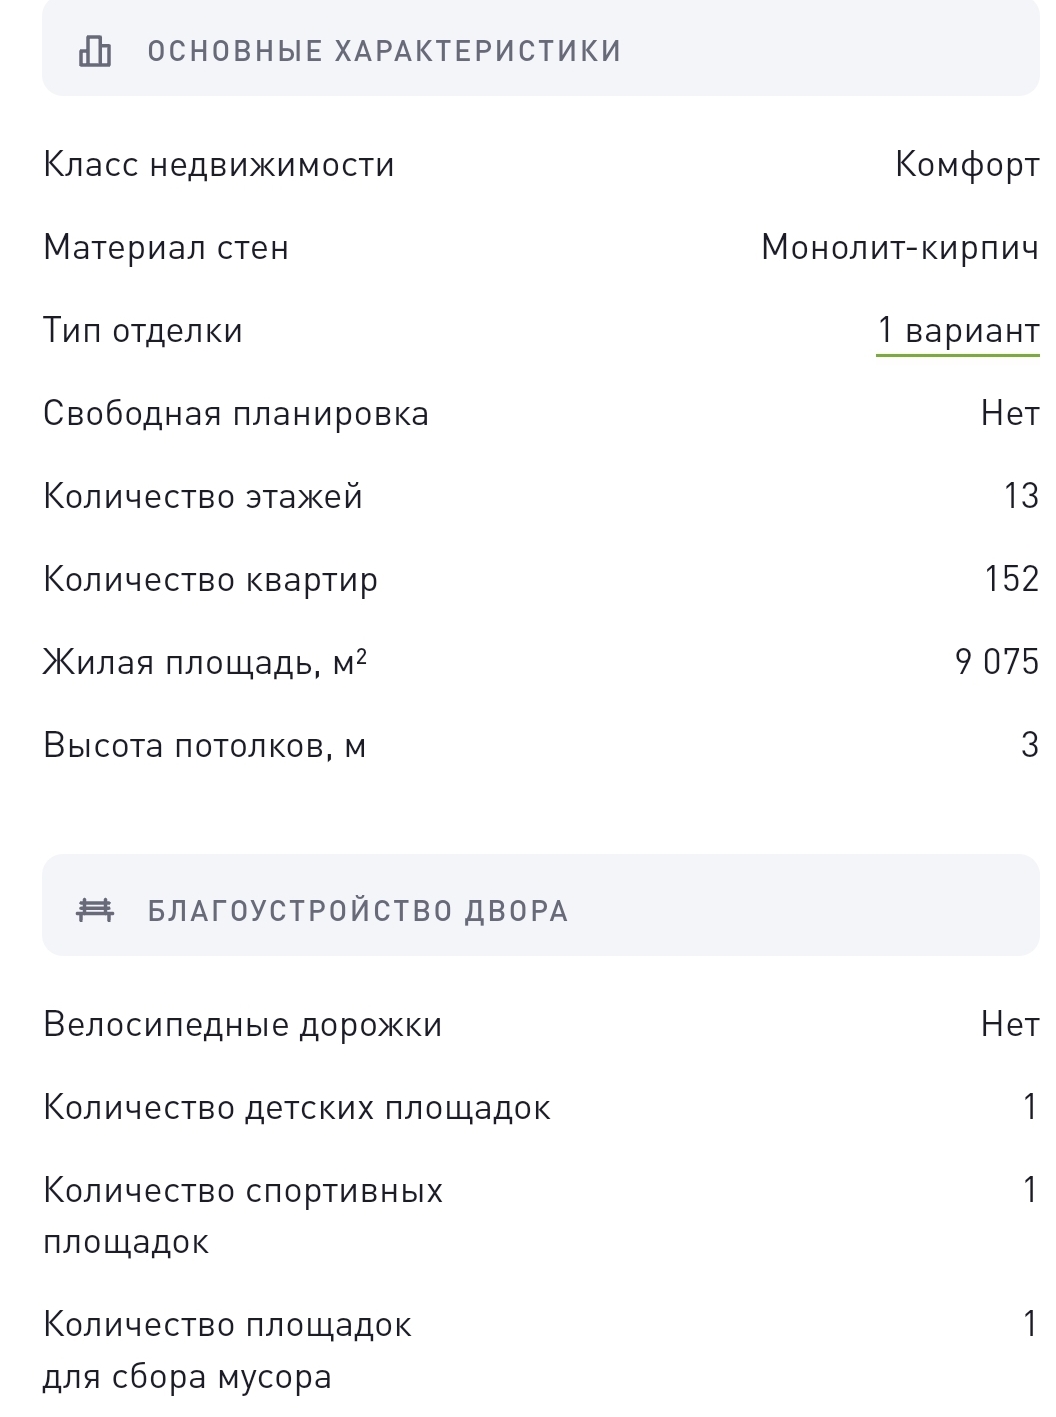Click the bench icon in the БЛАГОУСТРОЙСТВО ДВОРА header
The width and height of the screenshot is (1056, 1417).
tap(95, 910)
